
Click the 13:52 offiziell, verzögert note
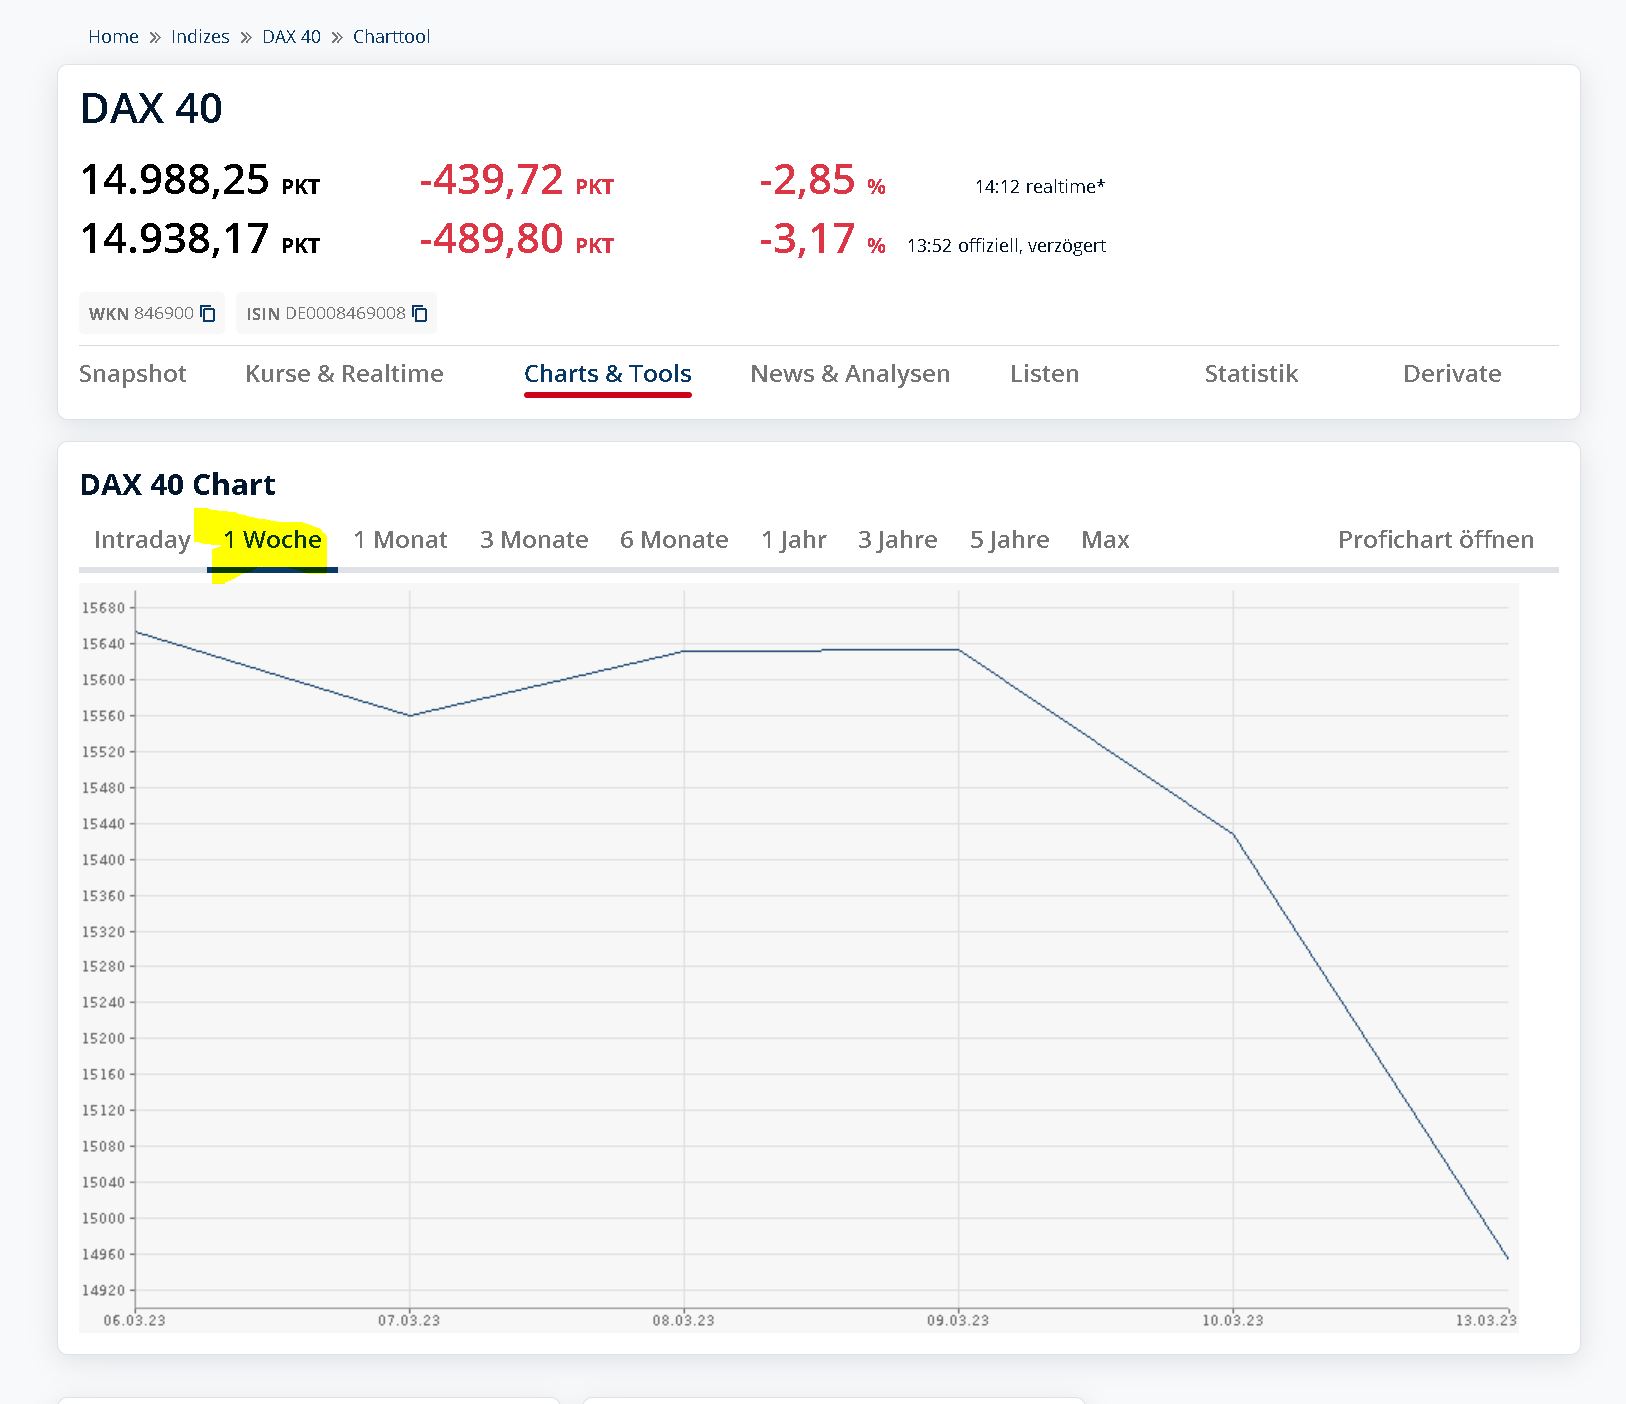(x=1006, y=246)
